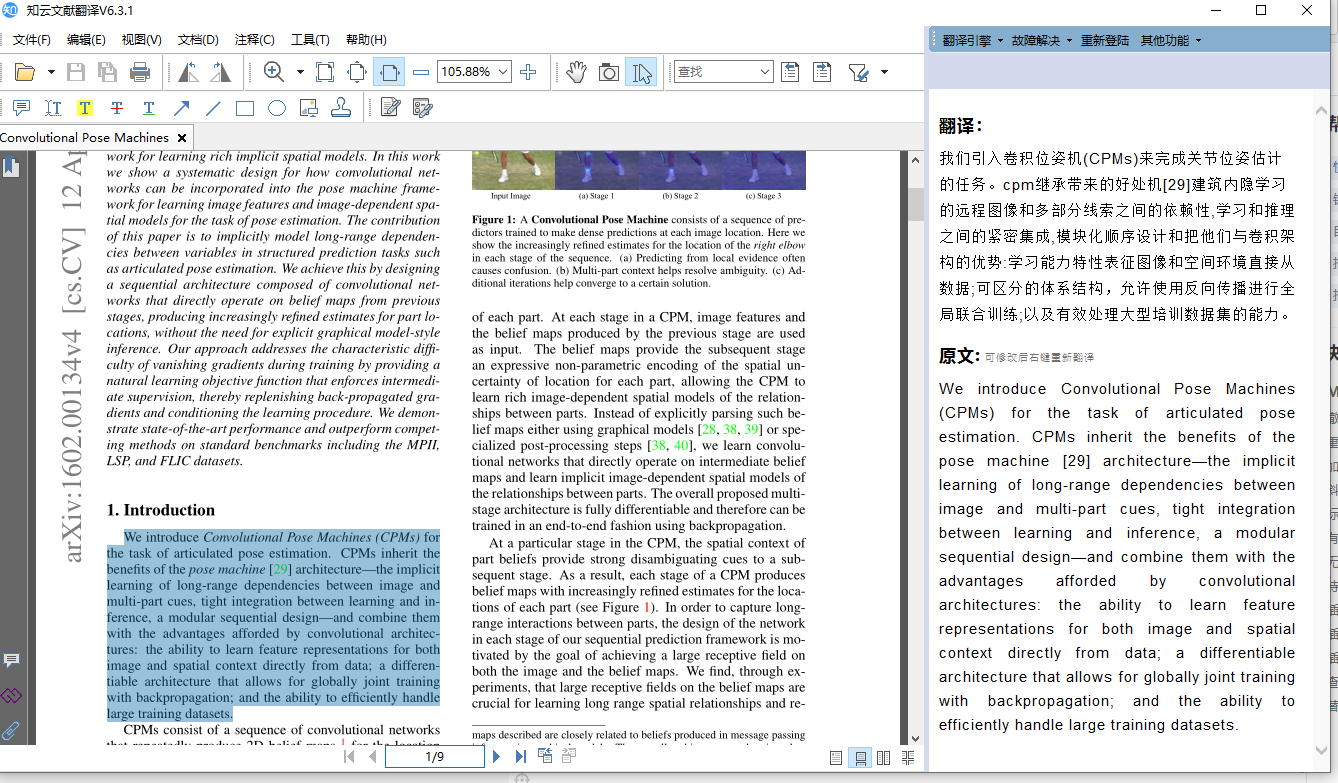
Task: Open the 文件(F) menu
Action: (x=32, y=40)
